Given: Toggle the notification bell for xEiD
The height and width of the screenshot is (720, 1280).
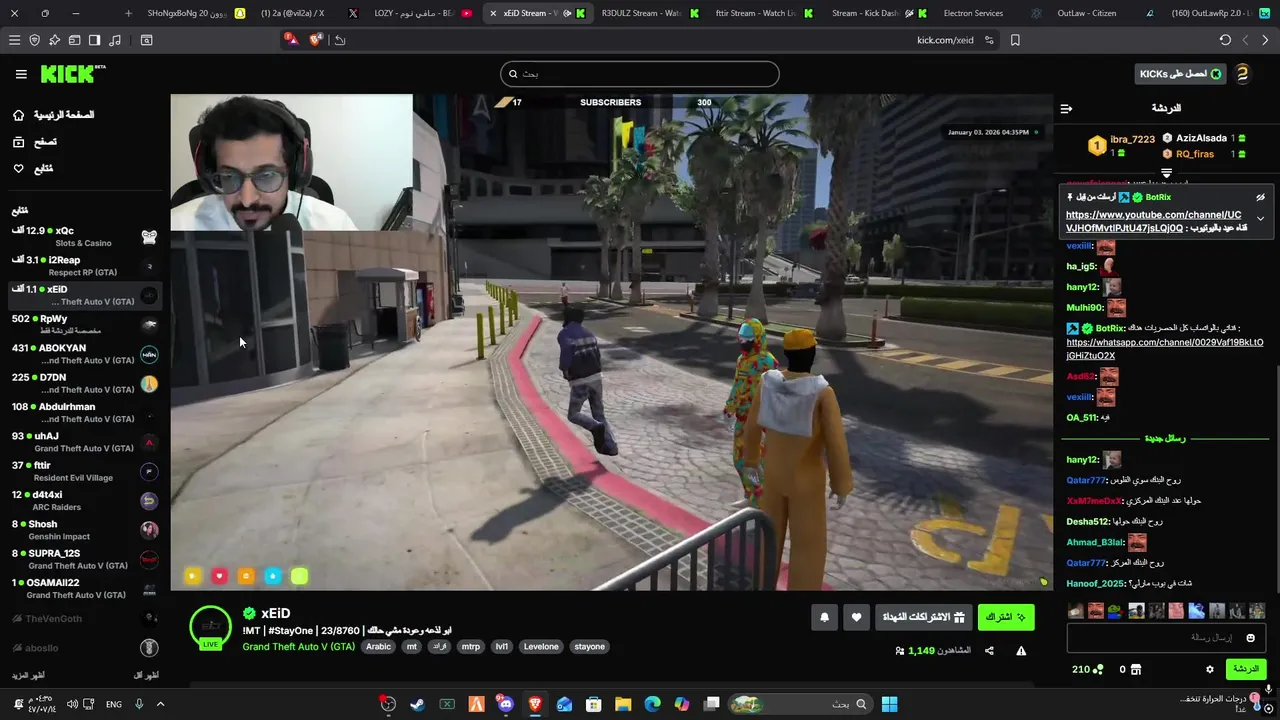Looking at the screenshot, I should (824, 617).
